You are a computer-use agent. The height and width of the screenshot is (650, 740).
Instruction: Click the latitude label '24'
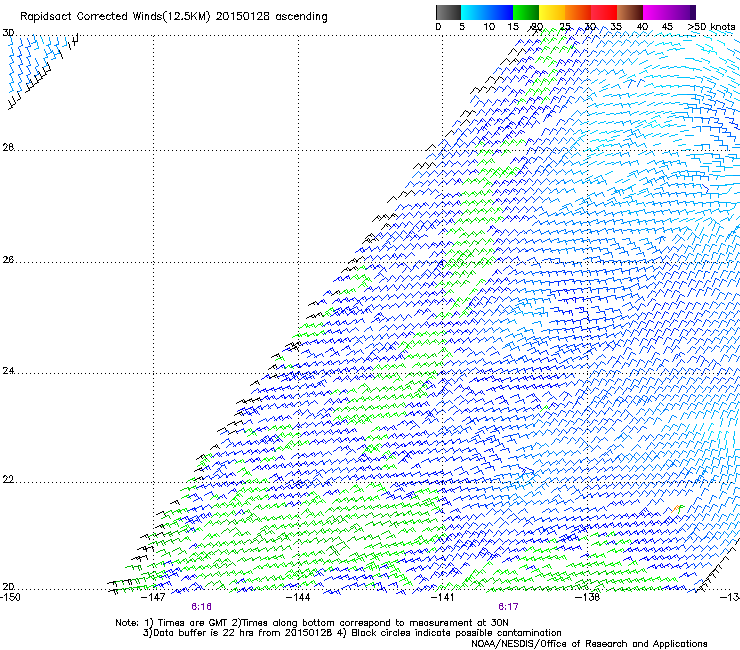coord(8,371)
